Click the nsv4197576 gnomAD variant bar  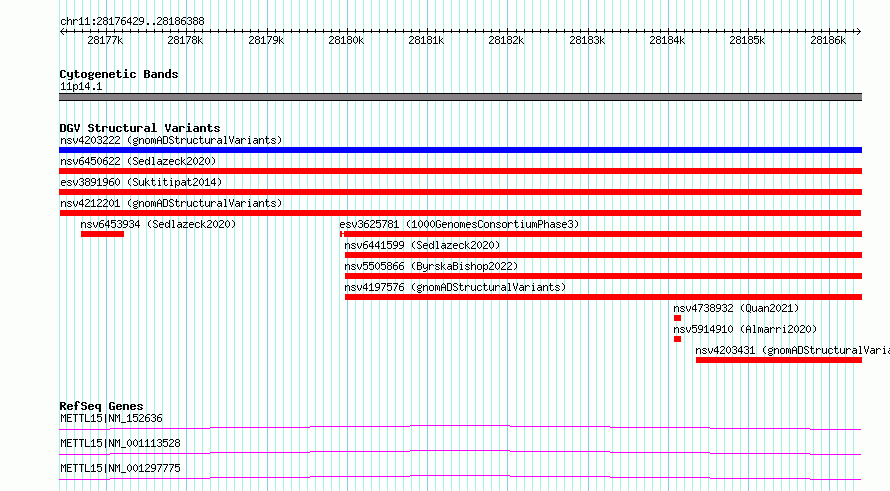[x=603, y=297]
